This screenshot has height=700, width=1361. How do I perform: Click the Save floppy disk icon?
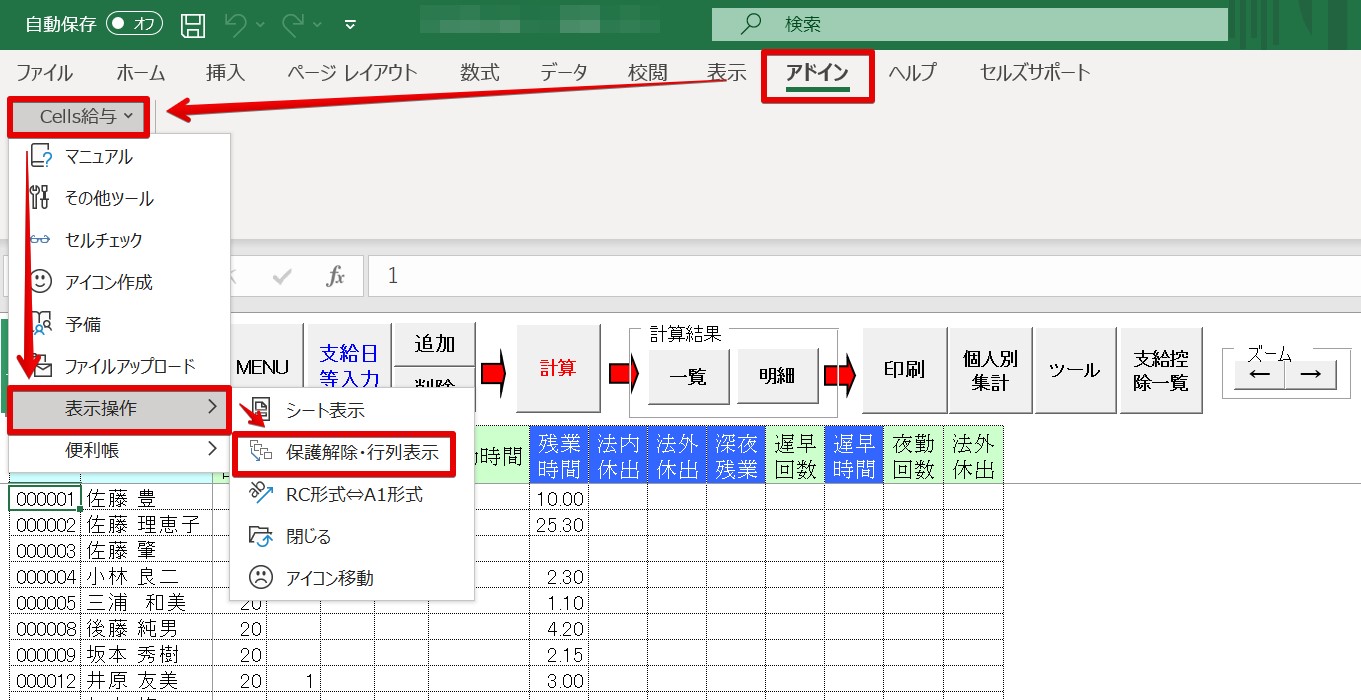194,24
